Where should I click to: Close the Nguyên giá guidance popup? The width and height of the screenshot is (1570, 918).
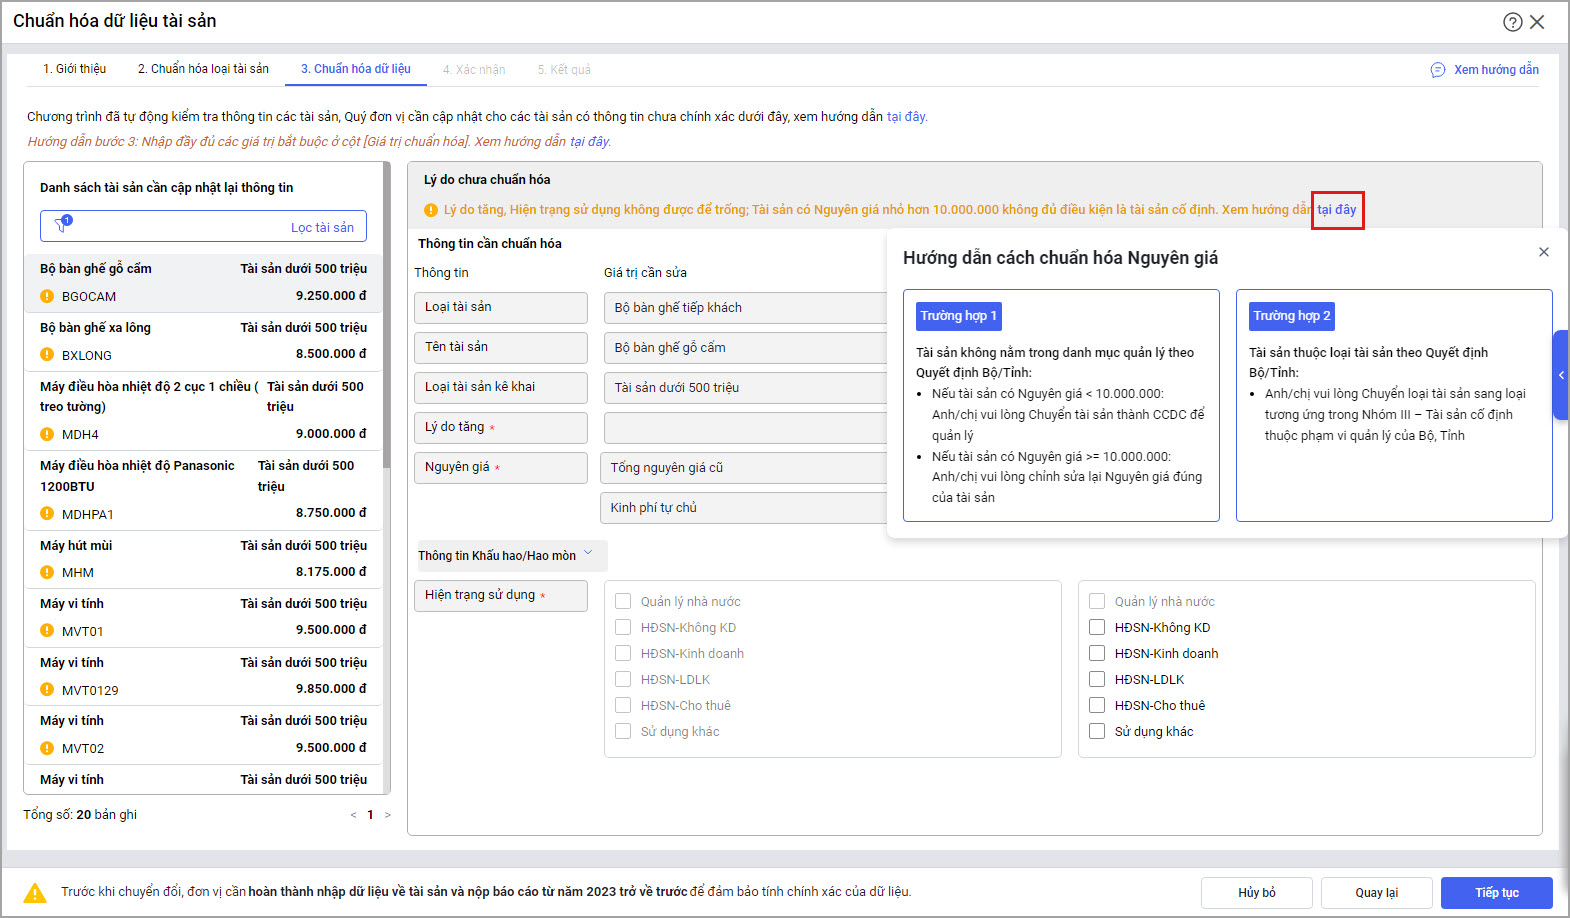[1543, 252]
